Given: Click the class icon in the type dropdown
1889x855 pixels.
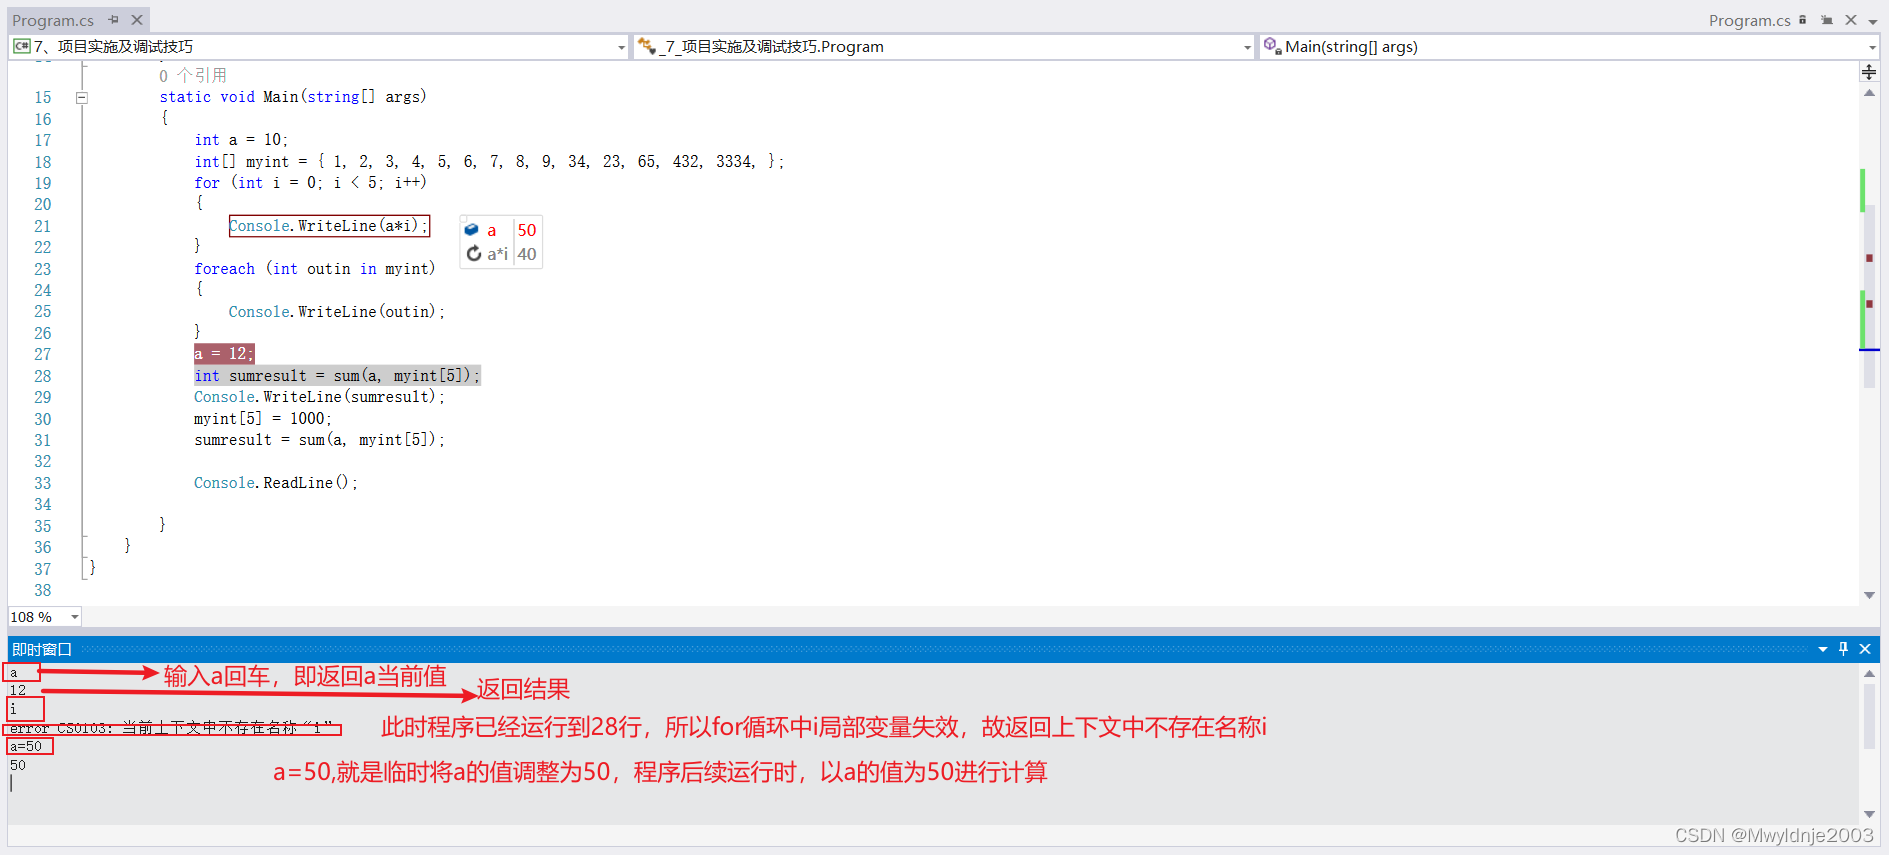Looking at the screenshot, I should pyautogui.click(x=647, y=46).
